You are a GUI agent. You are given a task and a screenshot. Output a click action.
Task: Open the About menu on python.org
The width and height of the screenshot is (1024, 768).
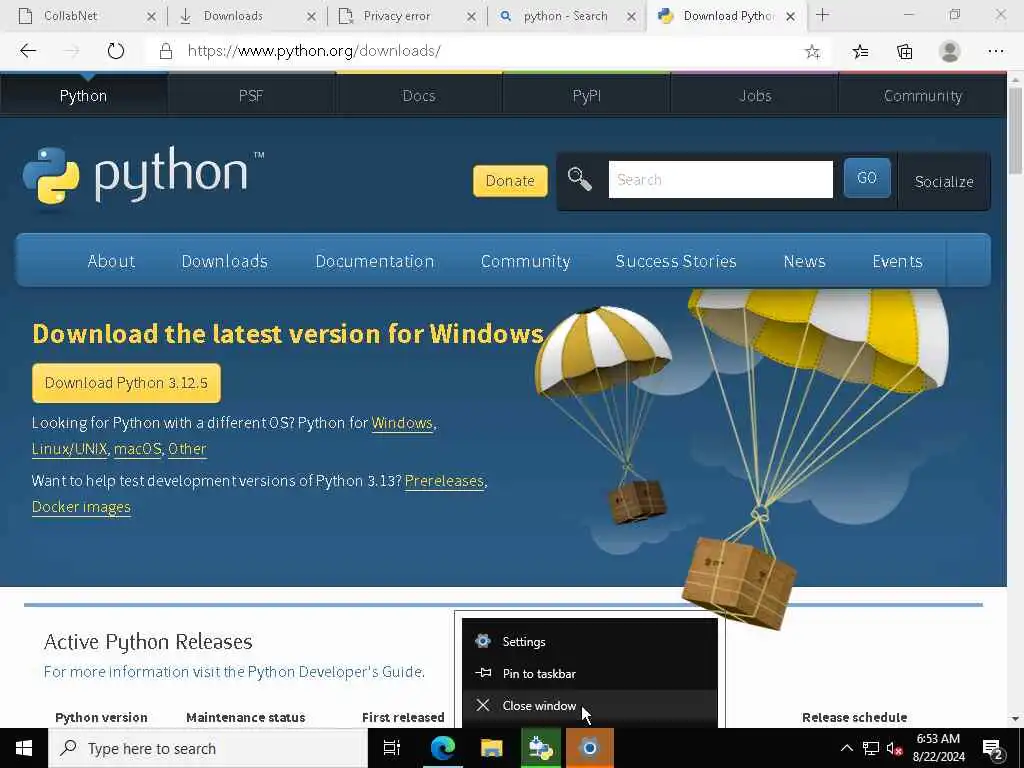coord(111,261)
